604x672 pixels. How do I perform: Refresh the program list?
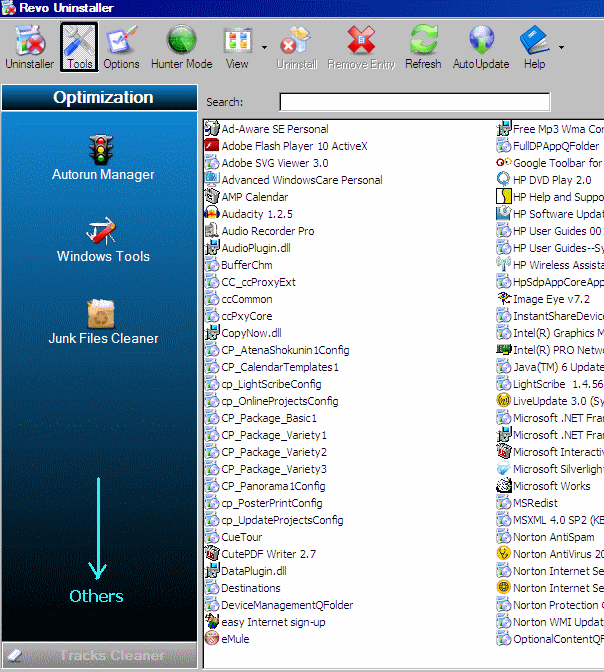coord(423,47)
